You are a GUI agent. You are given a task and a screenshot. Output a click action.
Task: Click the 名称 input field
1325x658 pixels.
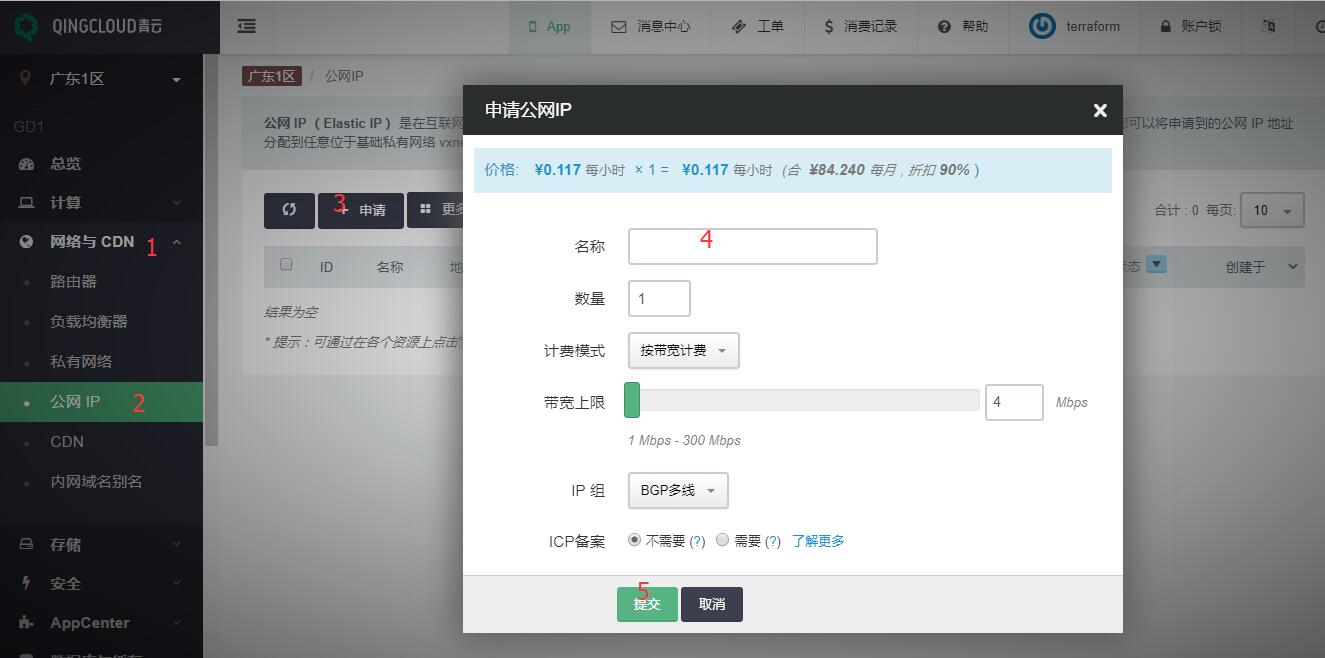(752, 247)
